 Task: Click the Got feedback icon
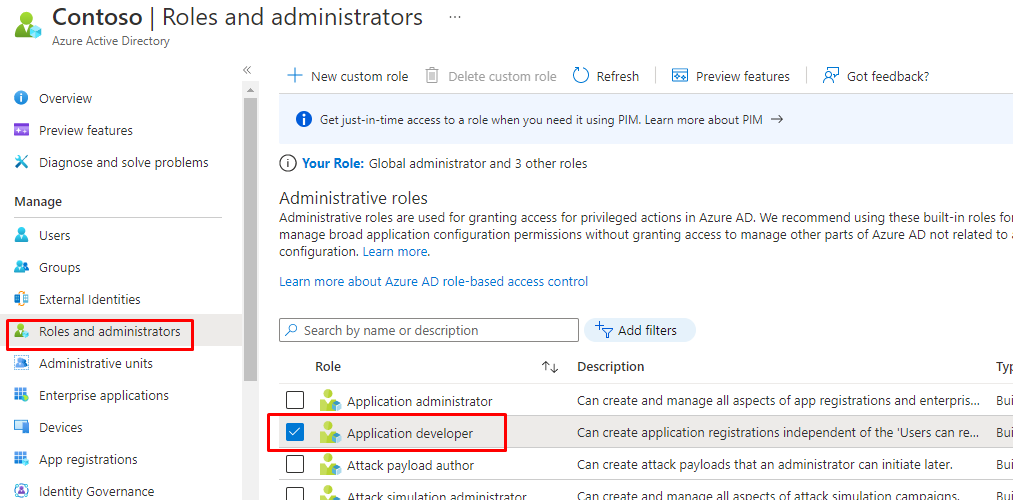(x=830, y=76)
